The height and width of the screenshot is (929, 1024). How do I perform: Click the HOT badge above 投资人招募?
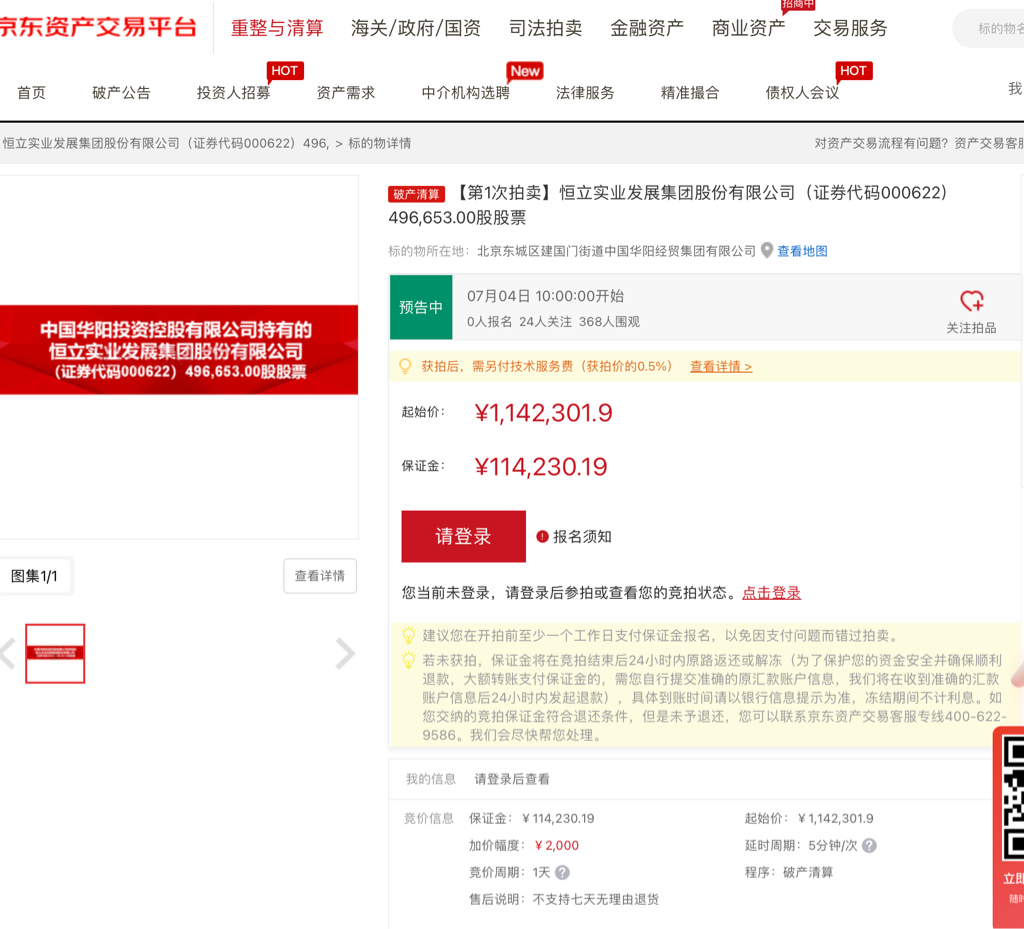(285, 71)
